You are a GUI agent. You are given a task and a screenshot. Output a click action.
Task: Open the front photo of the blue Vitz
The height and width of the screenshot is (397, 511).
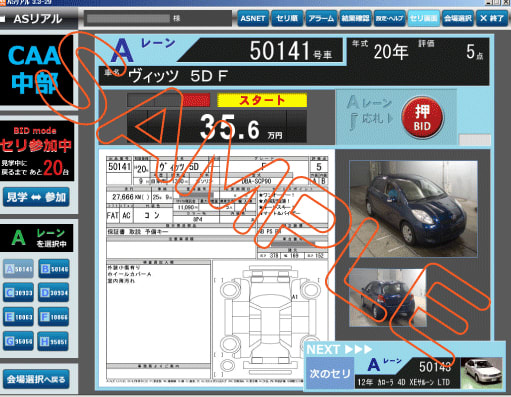[413, 209]
